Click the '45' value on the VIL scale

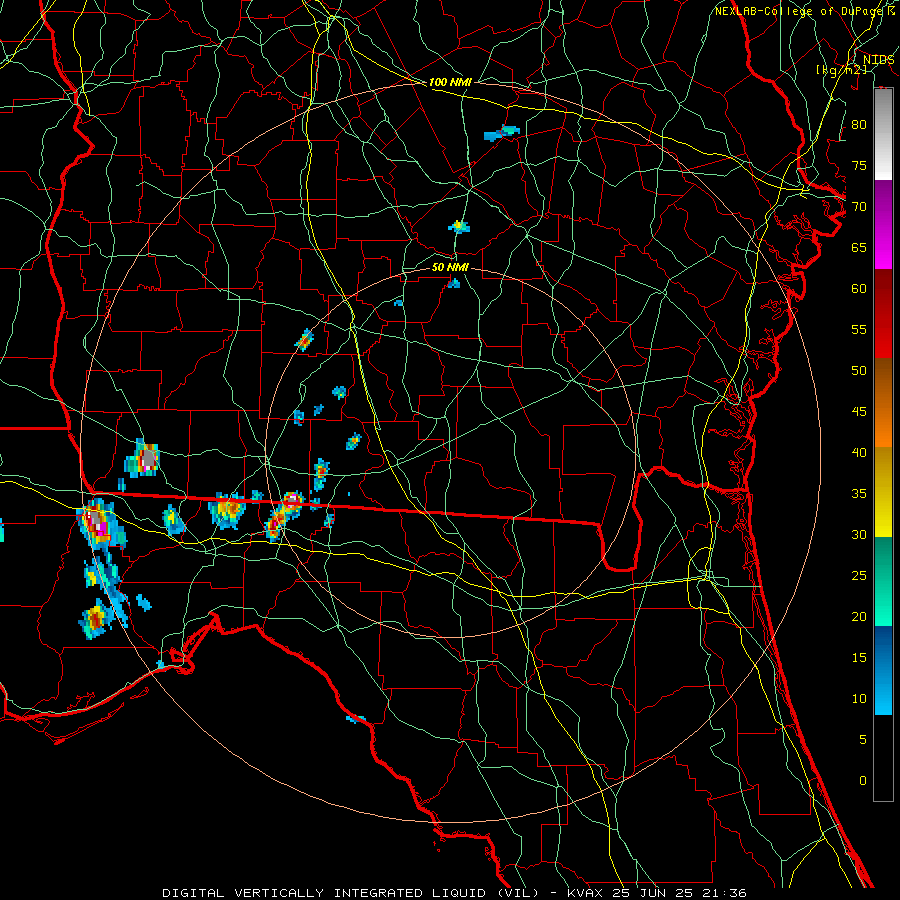[x=859, y=412]
